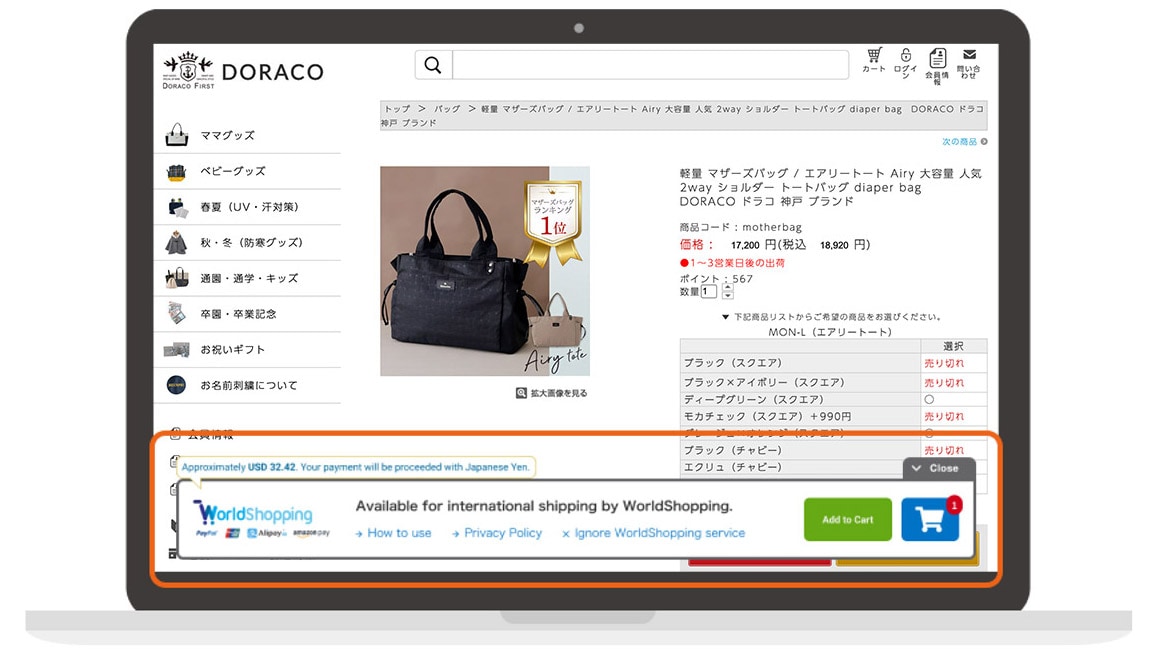This screenshot has height=655, width=1159.
Task: Click the green Add to Cart button
Action: (x=848, y=520)
